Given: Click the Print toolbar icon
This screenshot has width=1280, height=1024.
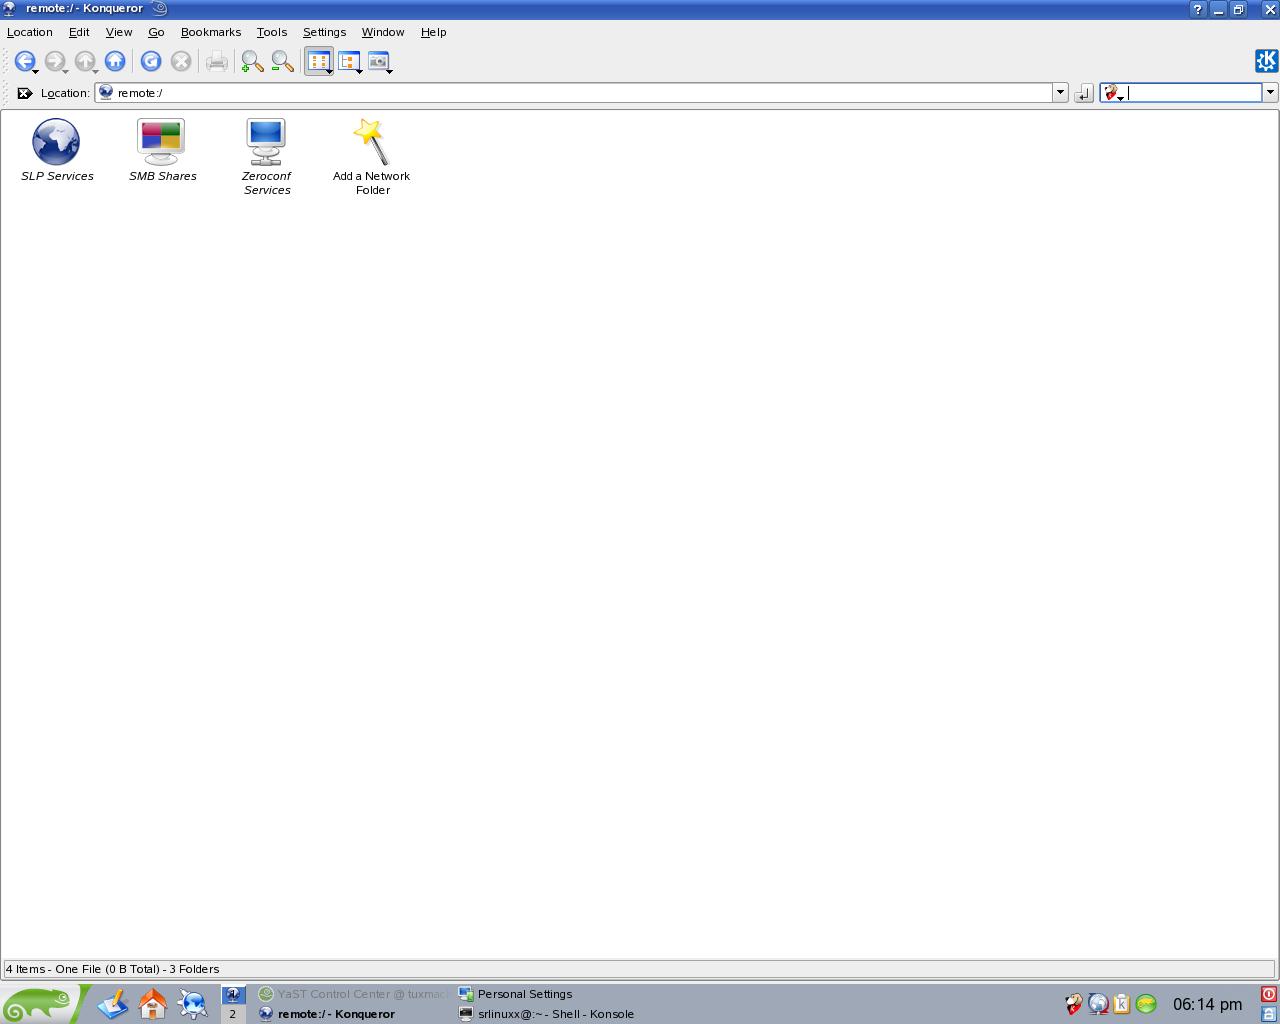Looking at the screenshot, I should coord(217,62).
